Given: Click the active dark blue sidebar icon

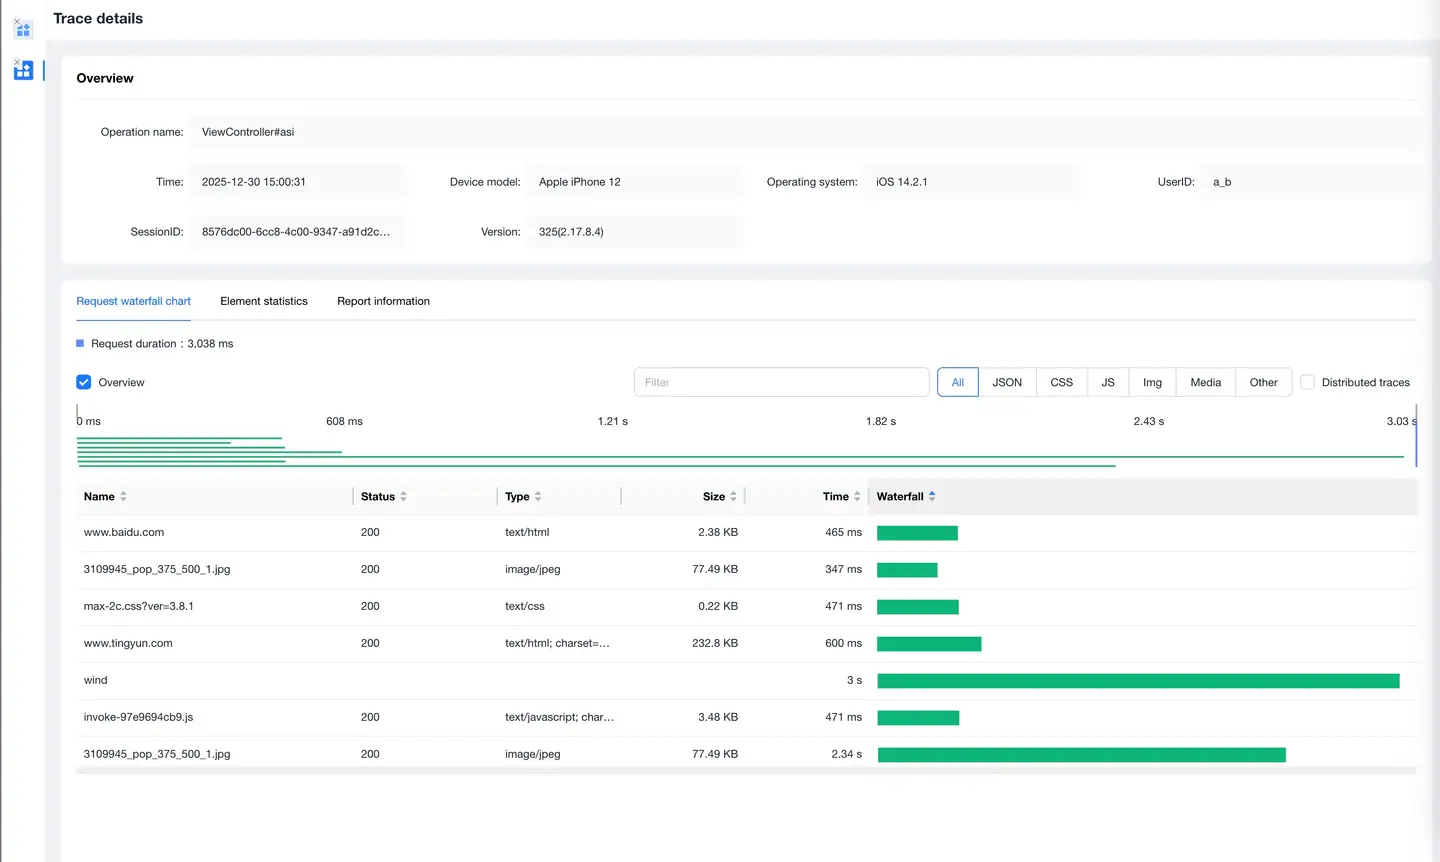Looking at the screenshot, I should point(23,70).
